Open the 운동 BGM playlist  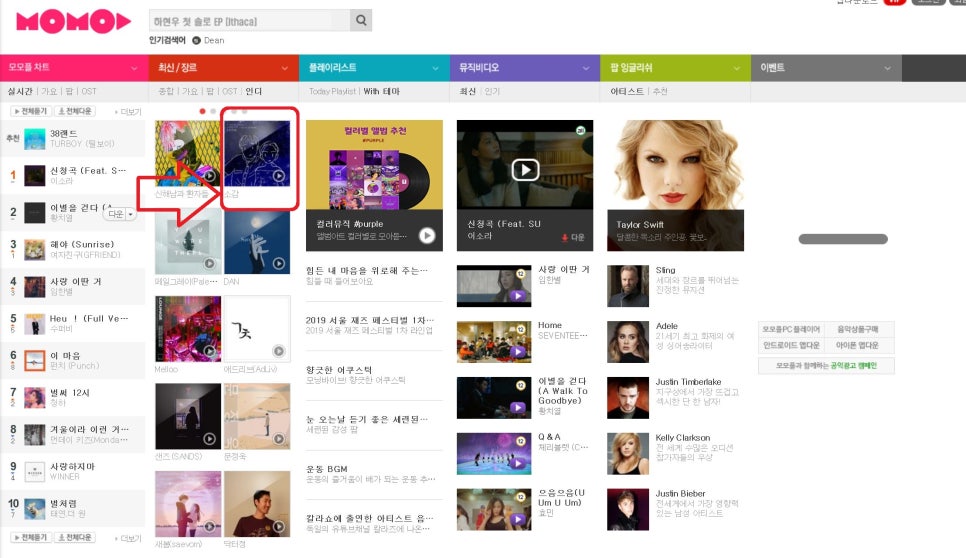tap(327, 469)
